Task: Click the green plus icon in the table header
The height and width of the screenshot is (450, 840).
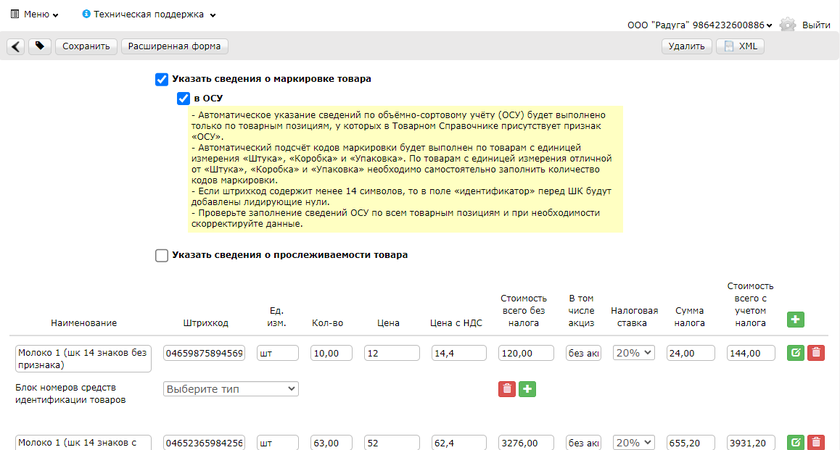Action: (796, 319)
